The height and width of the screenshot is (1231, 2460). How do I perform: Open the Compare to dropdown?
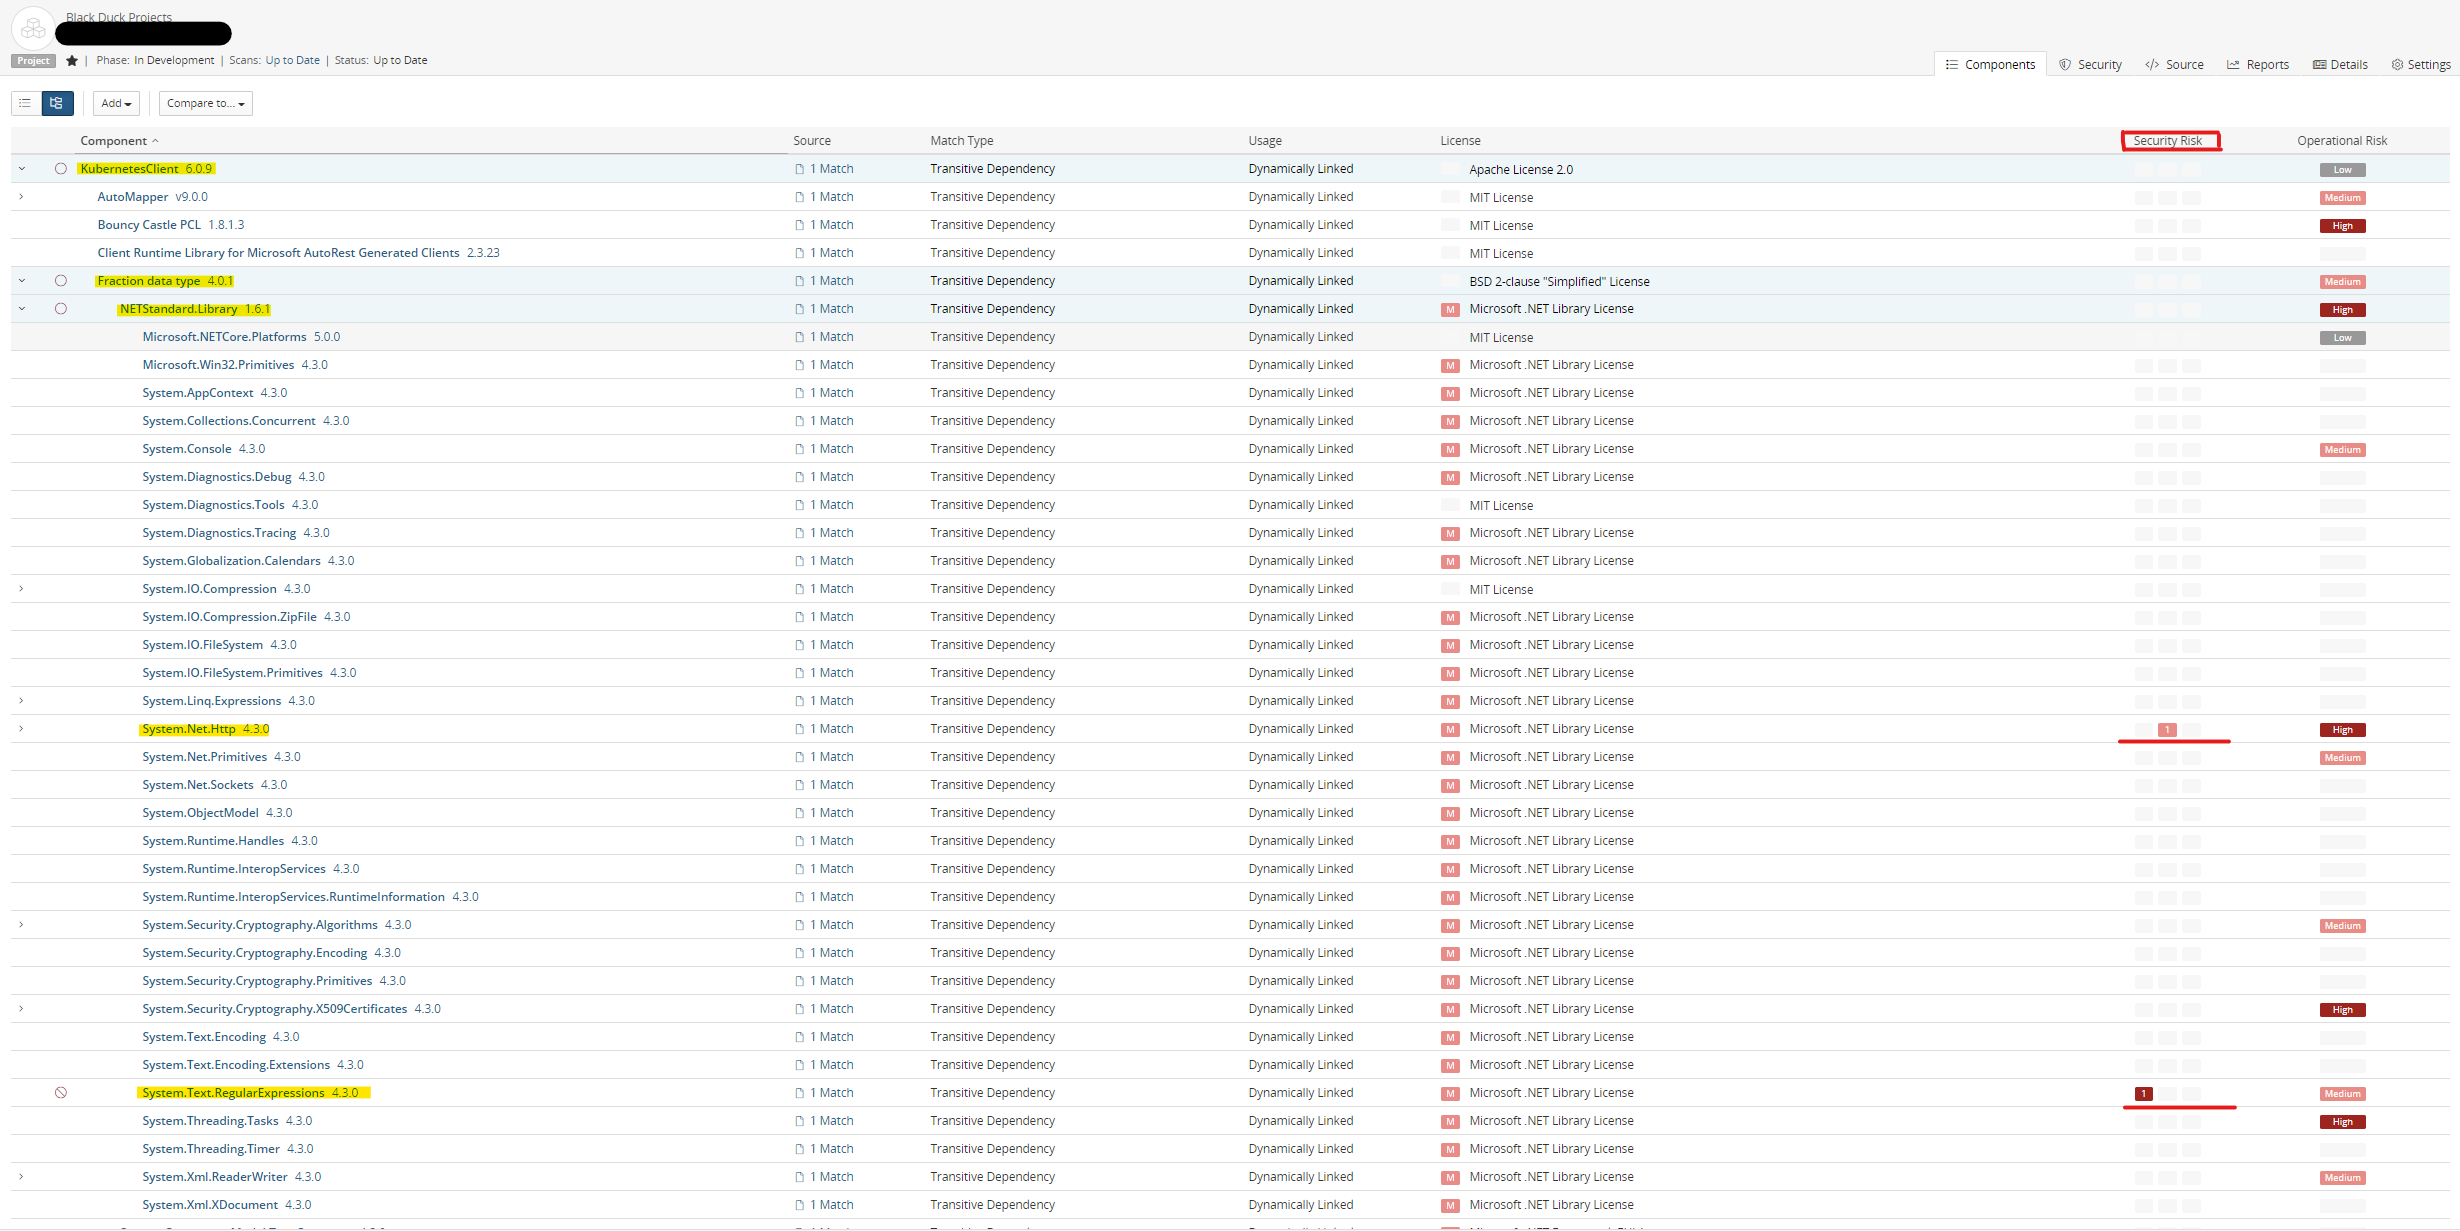click(x=205, y=103)
